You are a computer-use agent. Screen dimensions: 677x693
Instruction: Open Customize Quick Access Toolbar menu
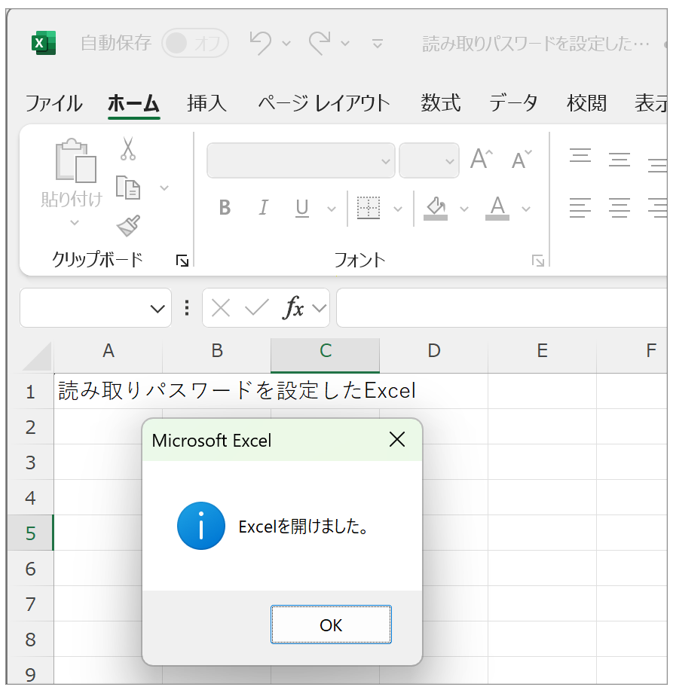pos(377,43)
